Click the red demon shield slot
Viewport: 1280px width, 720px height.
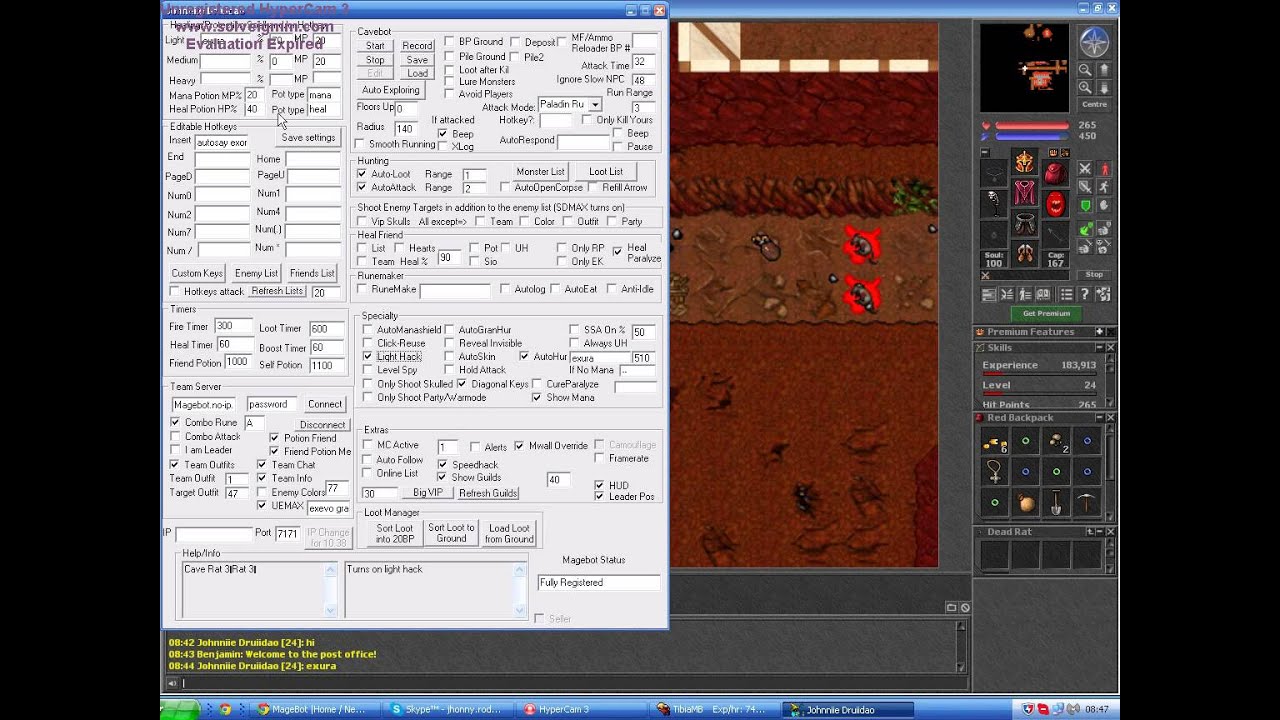click(x=1056, y=203)
